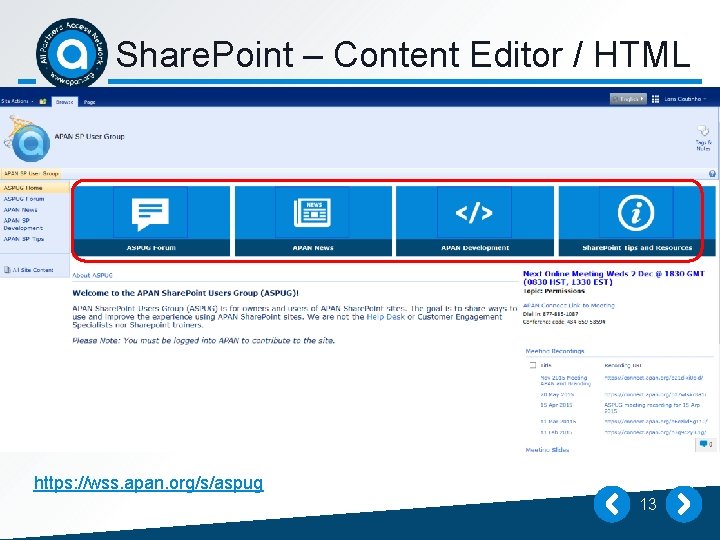Select APAN SP Development in left navigation
This screenshot has width=720, height=540.
coord(23,224)
